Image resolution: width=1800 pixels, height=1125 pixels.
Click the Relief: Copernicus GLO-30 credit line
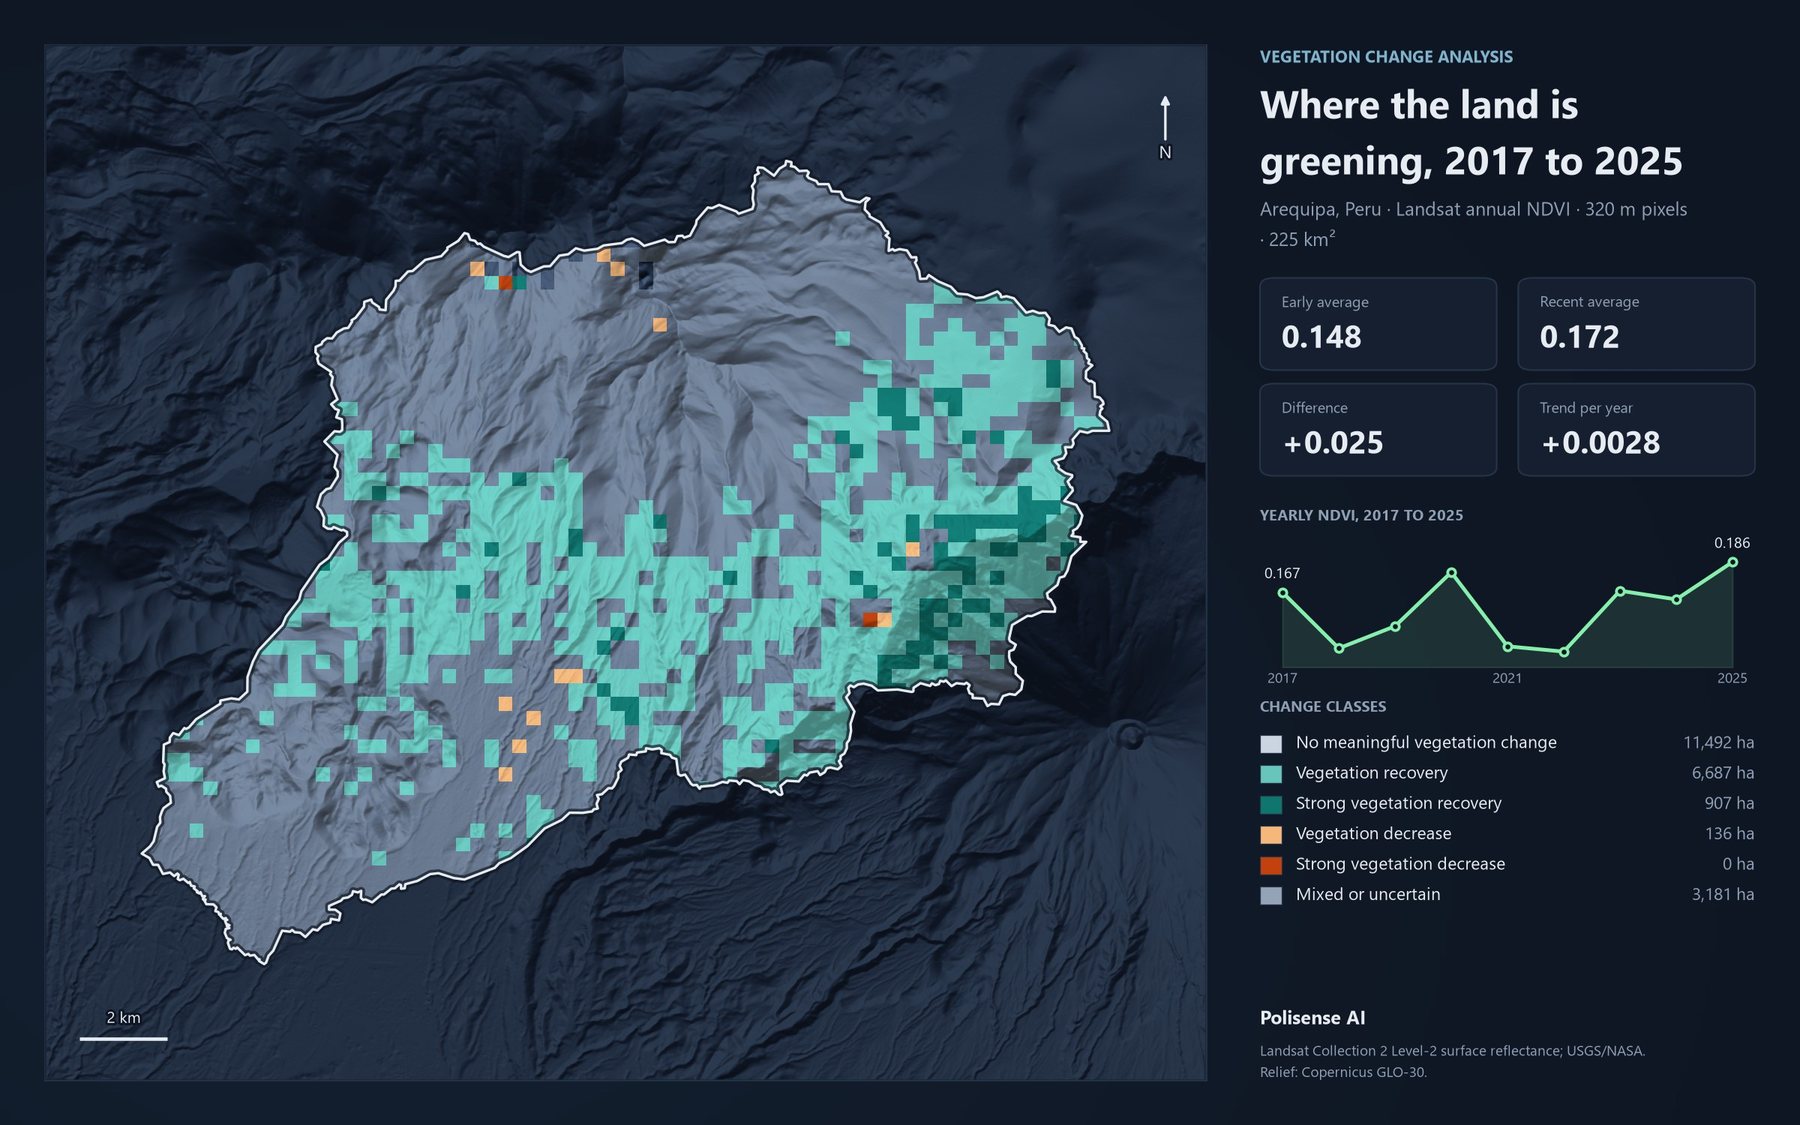point(1343,1072)
